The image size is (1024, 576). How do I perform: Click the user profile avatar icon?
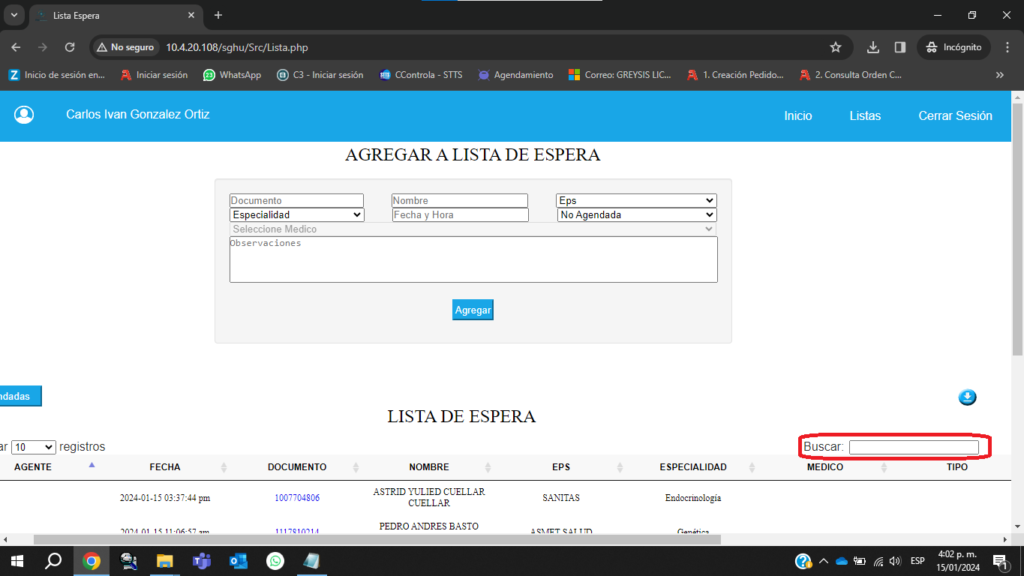tap(24, 115)
